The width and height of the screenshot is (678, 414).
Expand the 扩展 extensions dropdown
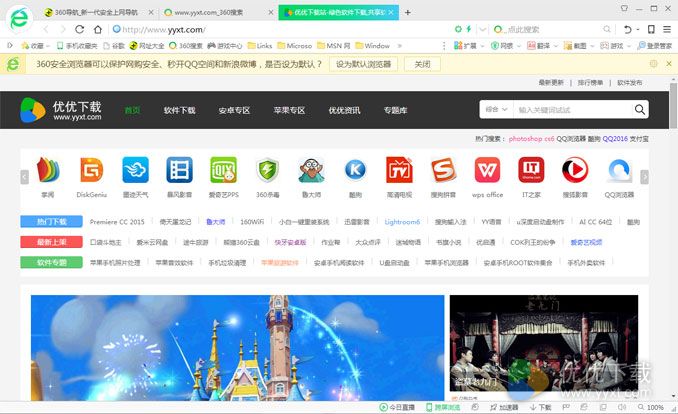[482, 46]
